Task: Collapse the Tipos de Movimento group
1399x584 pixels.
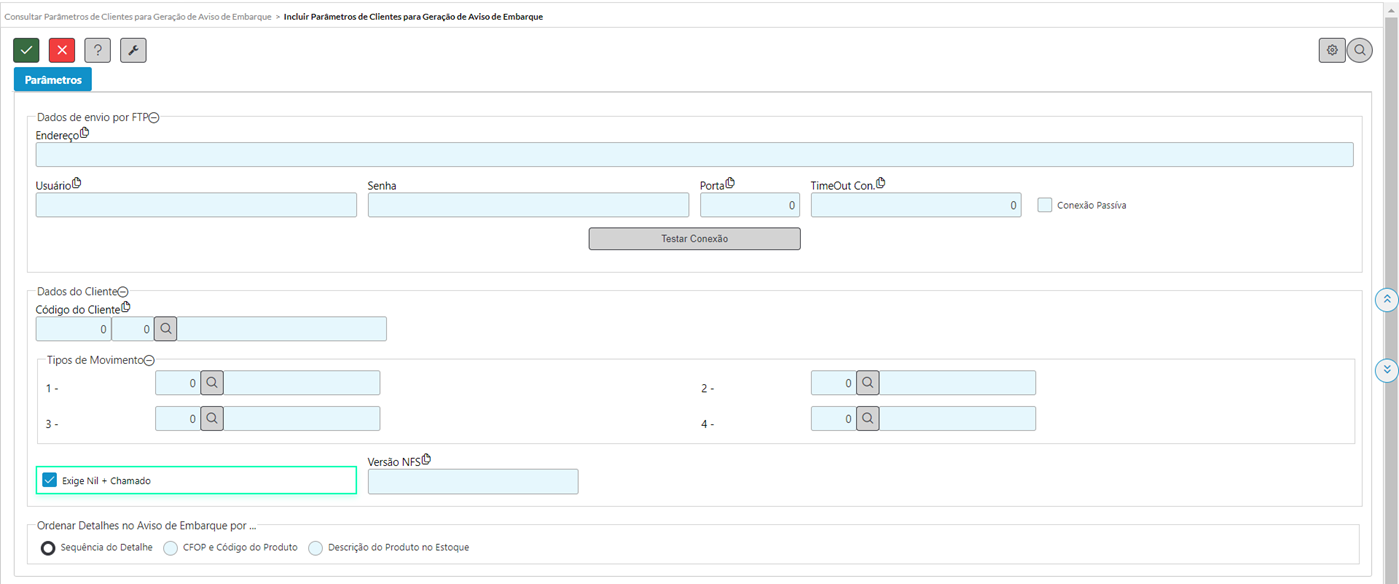Action: tap(149, 361)
